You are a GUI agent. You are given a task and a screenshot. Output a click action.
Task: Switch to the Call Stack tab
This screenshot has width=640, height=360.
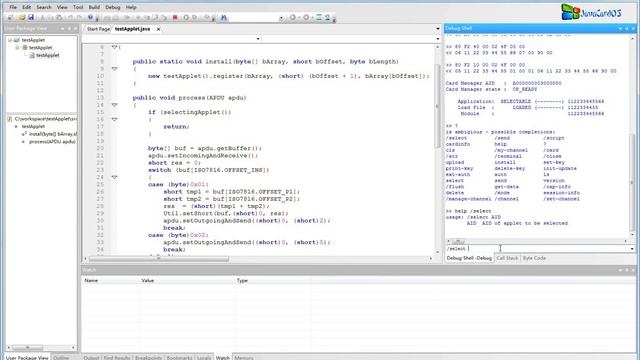click(507, 258)
